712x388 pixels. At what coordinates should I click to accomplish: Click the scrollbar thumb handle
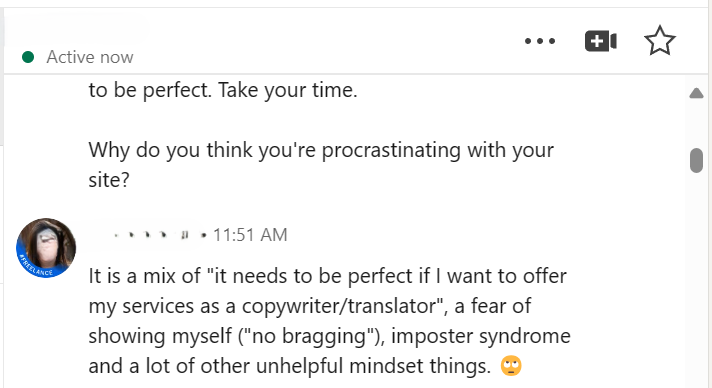[x=696, y=160]
